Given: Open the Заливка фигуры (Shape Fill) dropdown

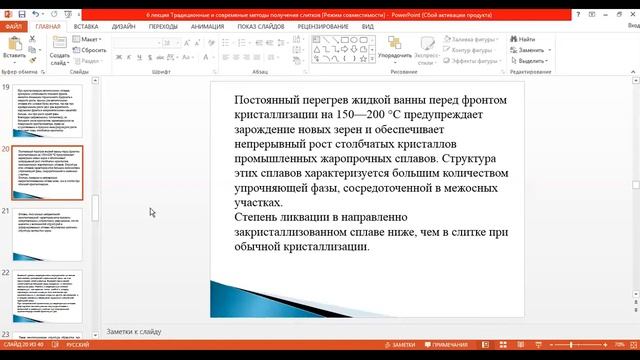Looking at the screenshot, I should click(471, 39).
